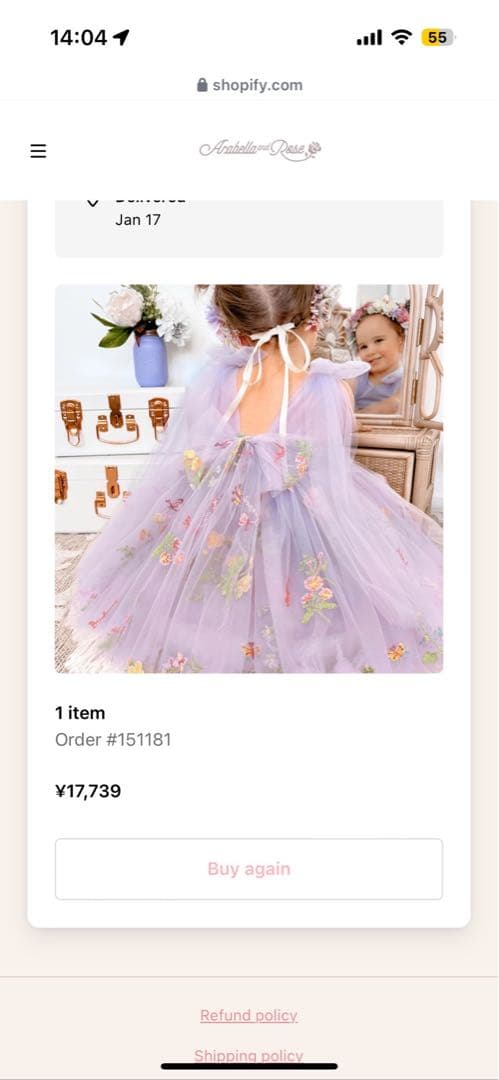Tap the yellow battery indicator showing 55
This screenshot has height=1080, width=499.
point(438,37)
